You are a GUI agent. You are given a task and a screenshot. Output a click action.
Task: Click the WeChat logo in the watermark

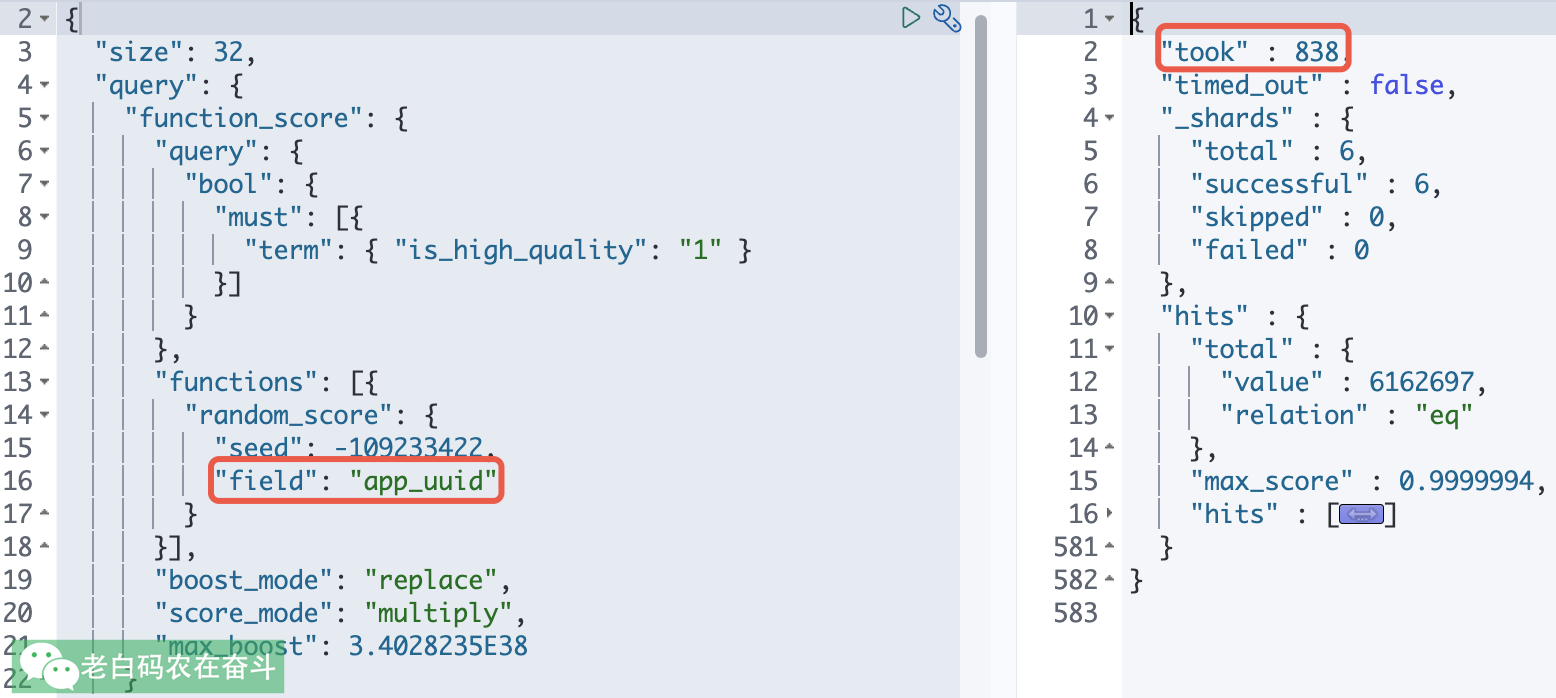pyautogui.click(x=49, y=665)
